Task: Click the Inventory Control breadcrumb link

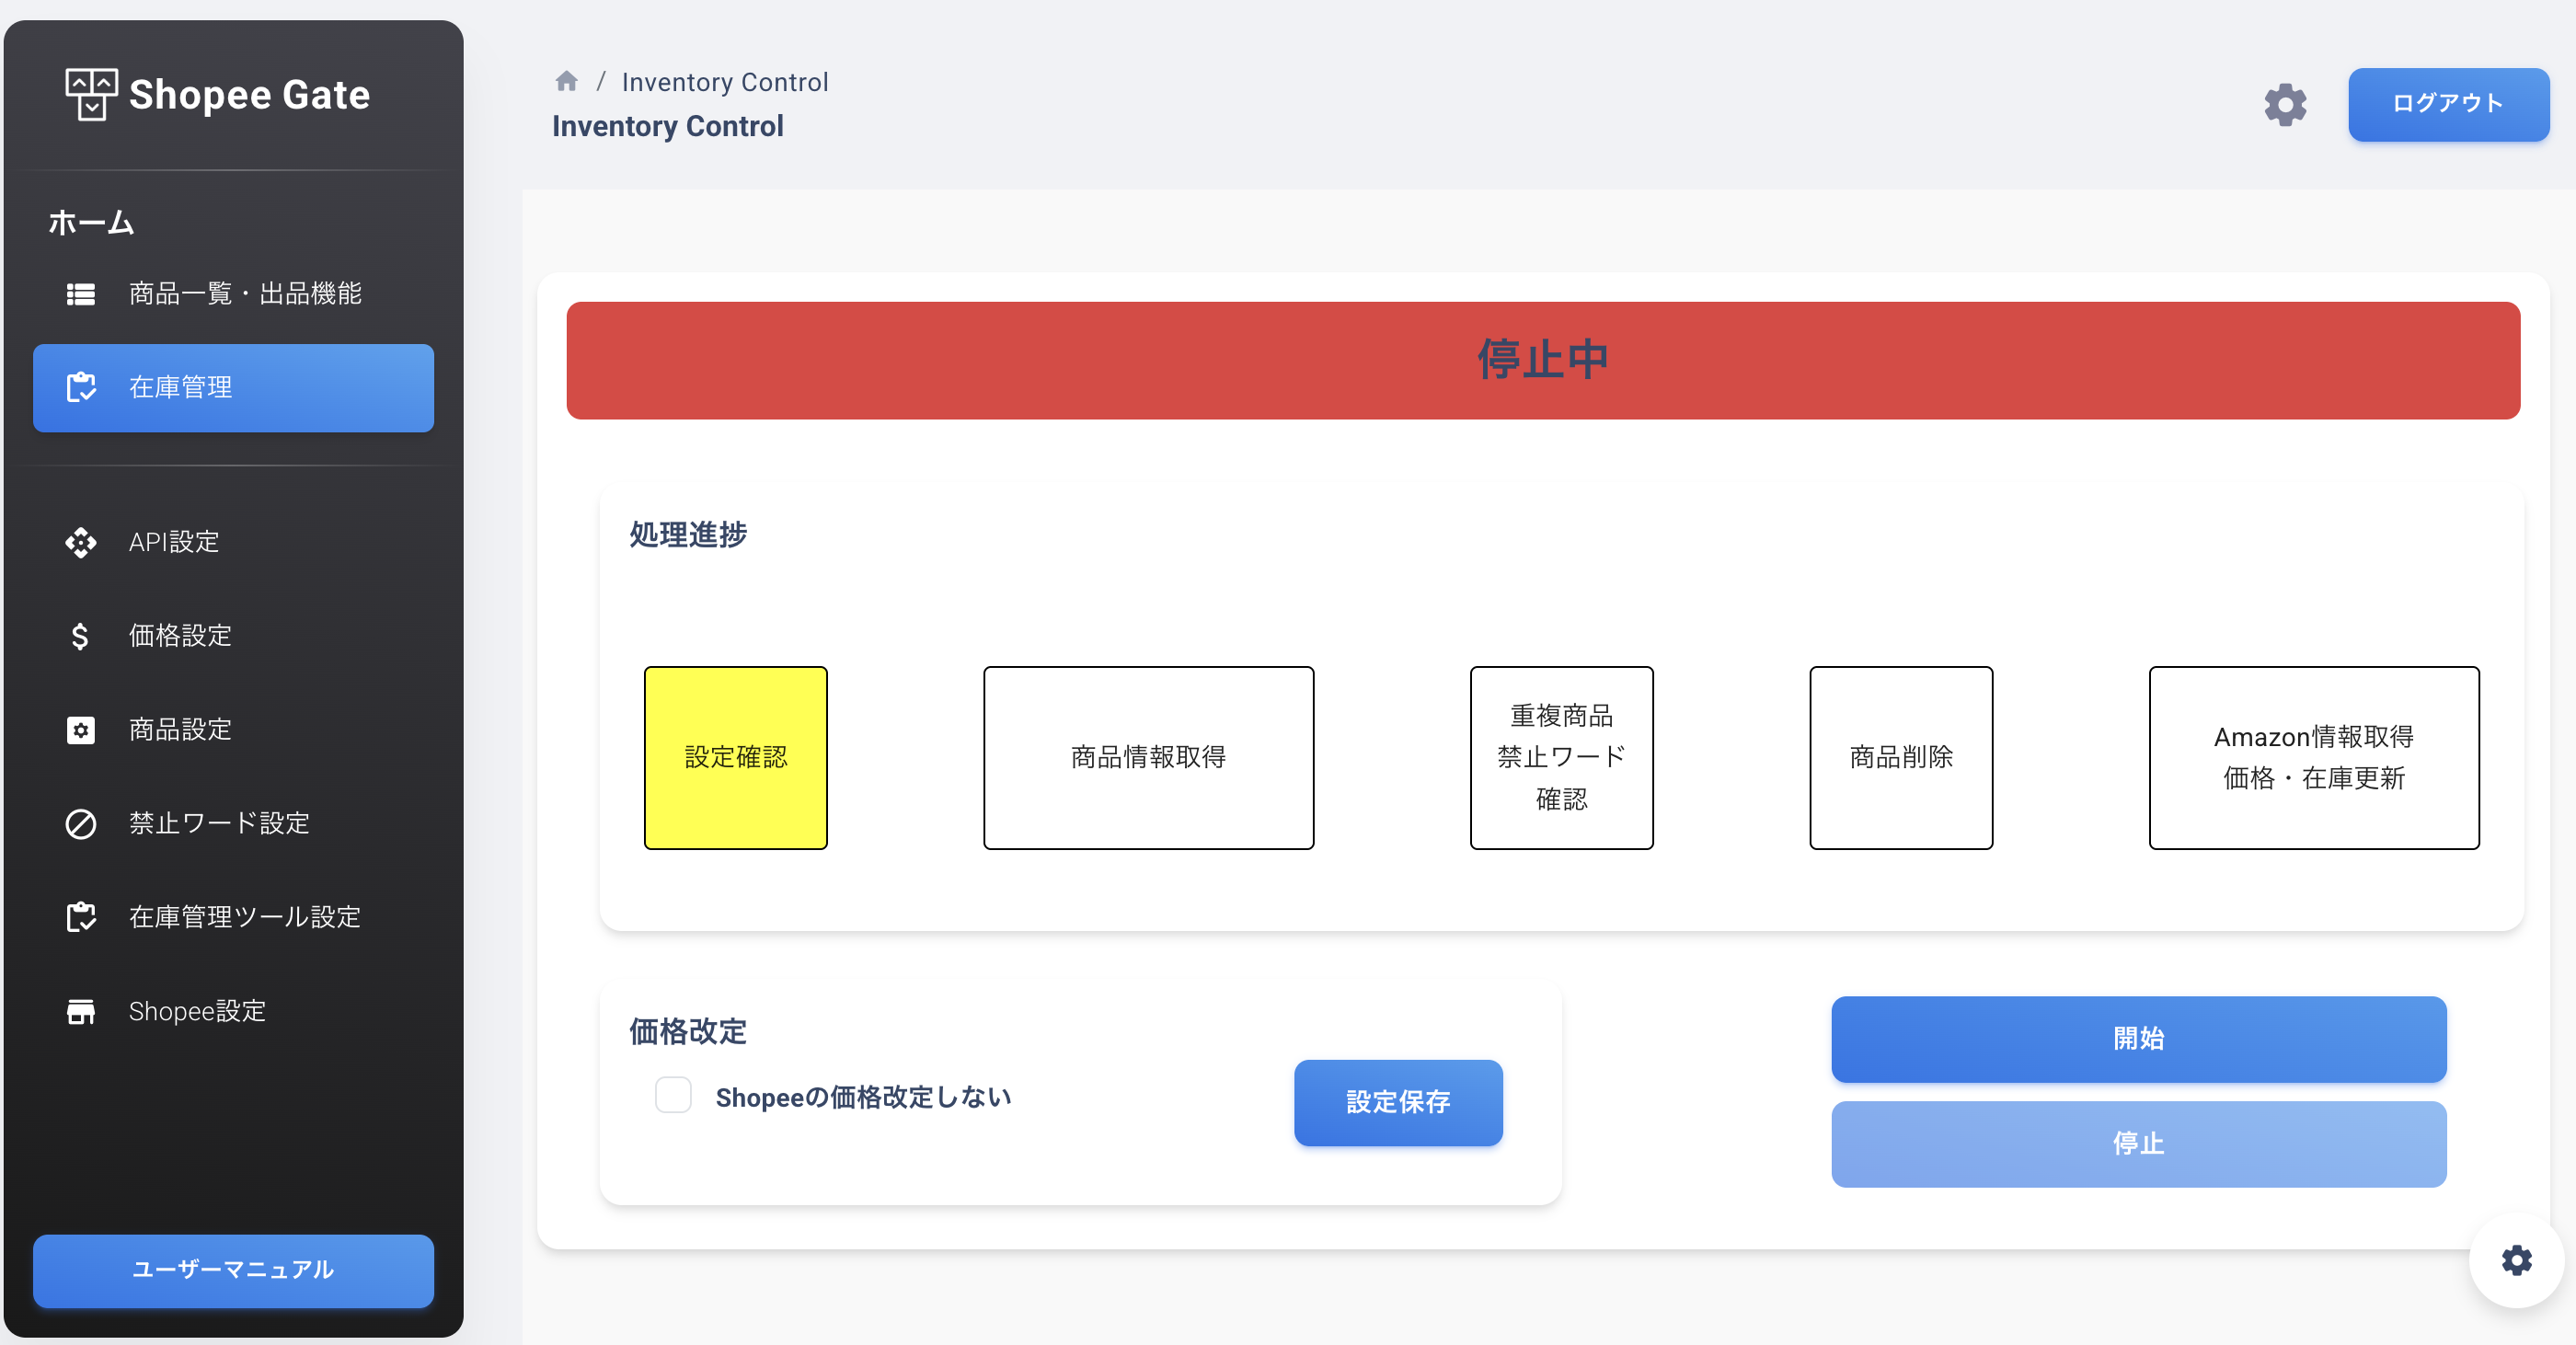Action: 724,82
